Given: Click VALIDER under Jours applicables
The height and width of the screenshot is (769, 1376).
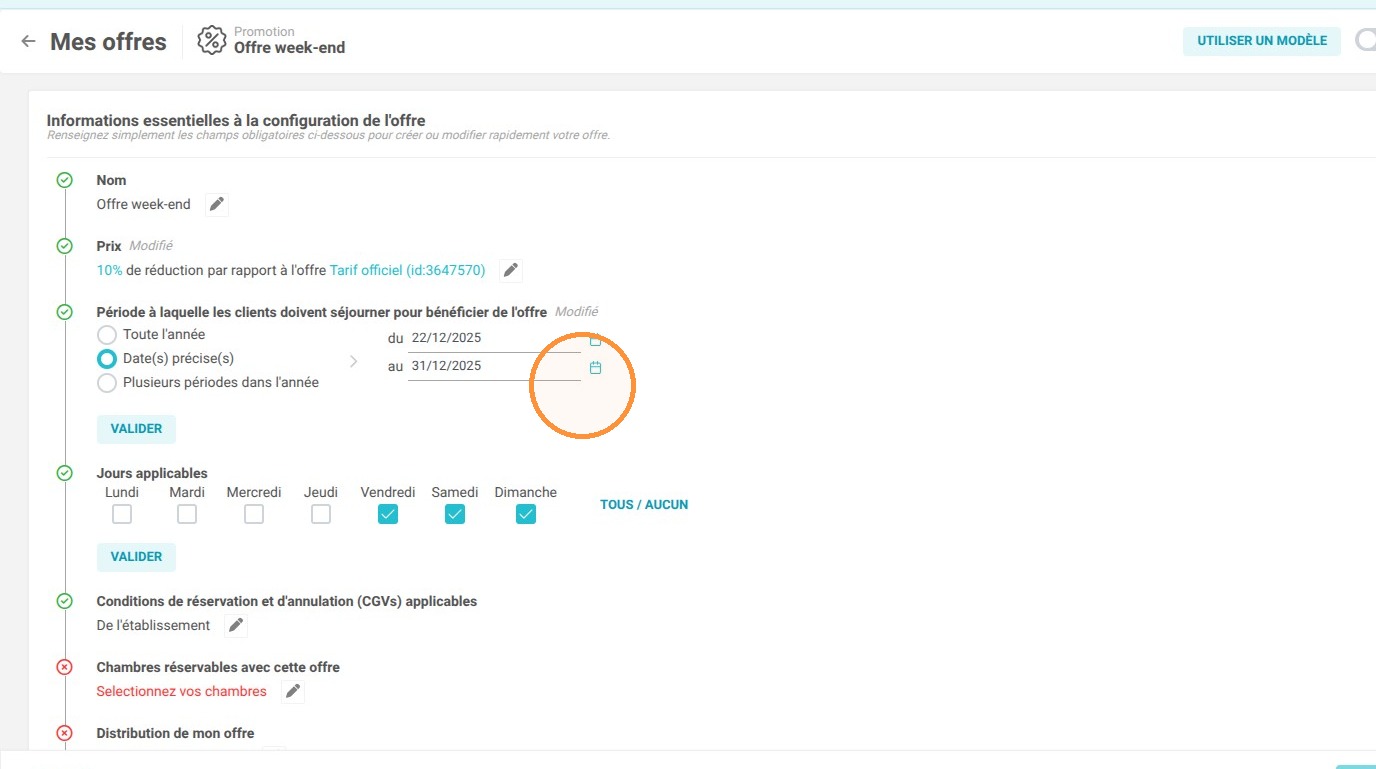Looking at the screenshot, I should pyautogui.click(x=136, y=557).
